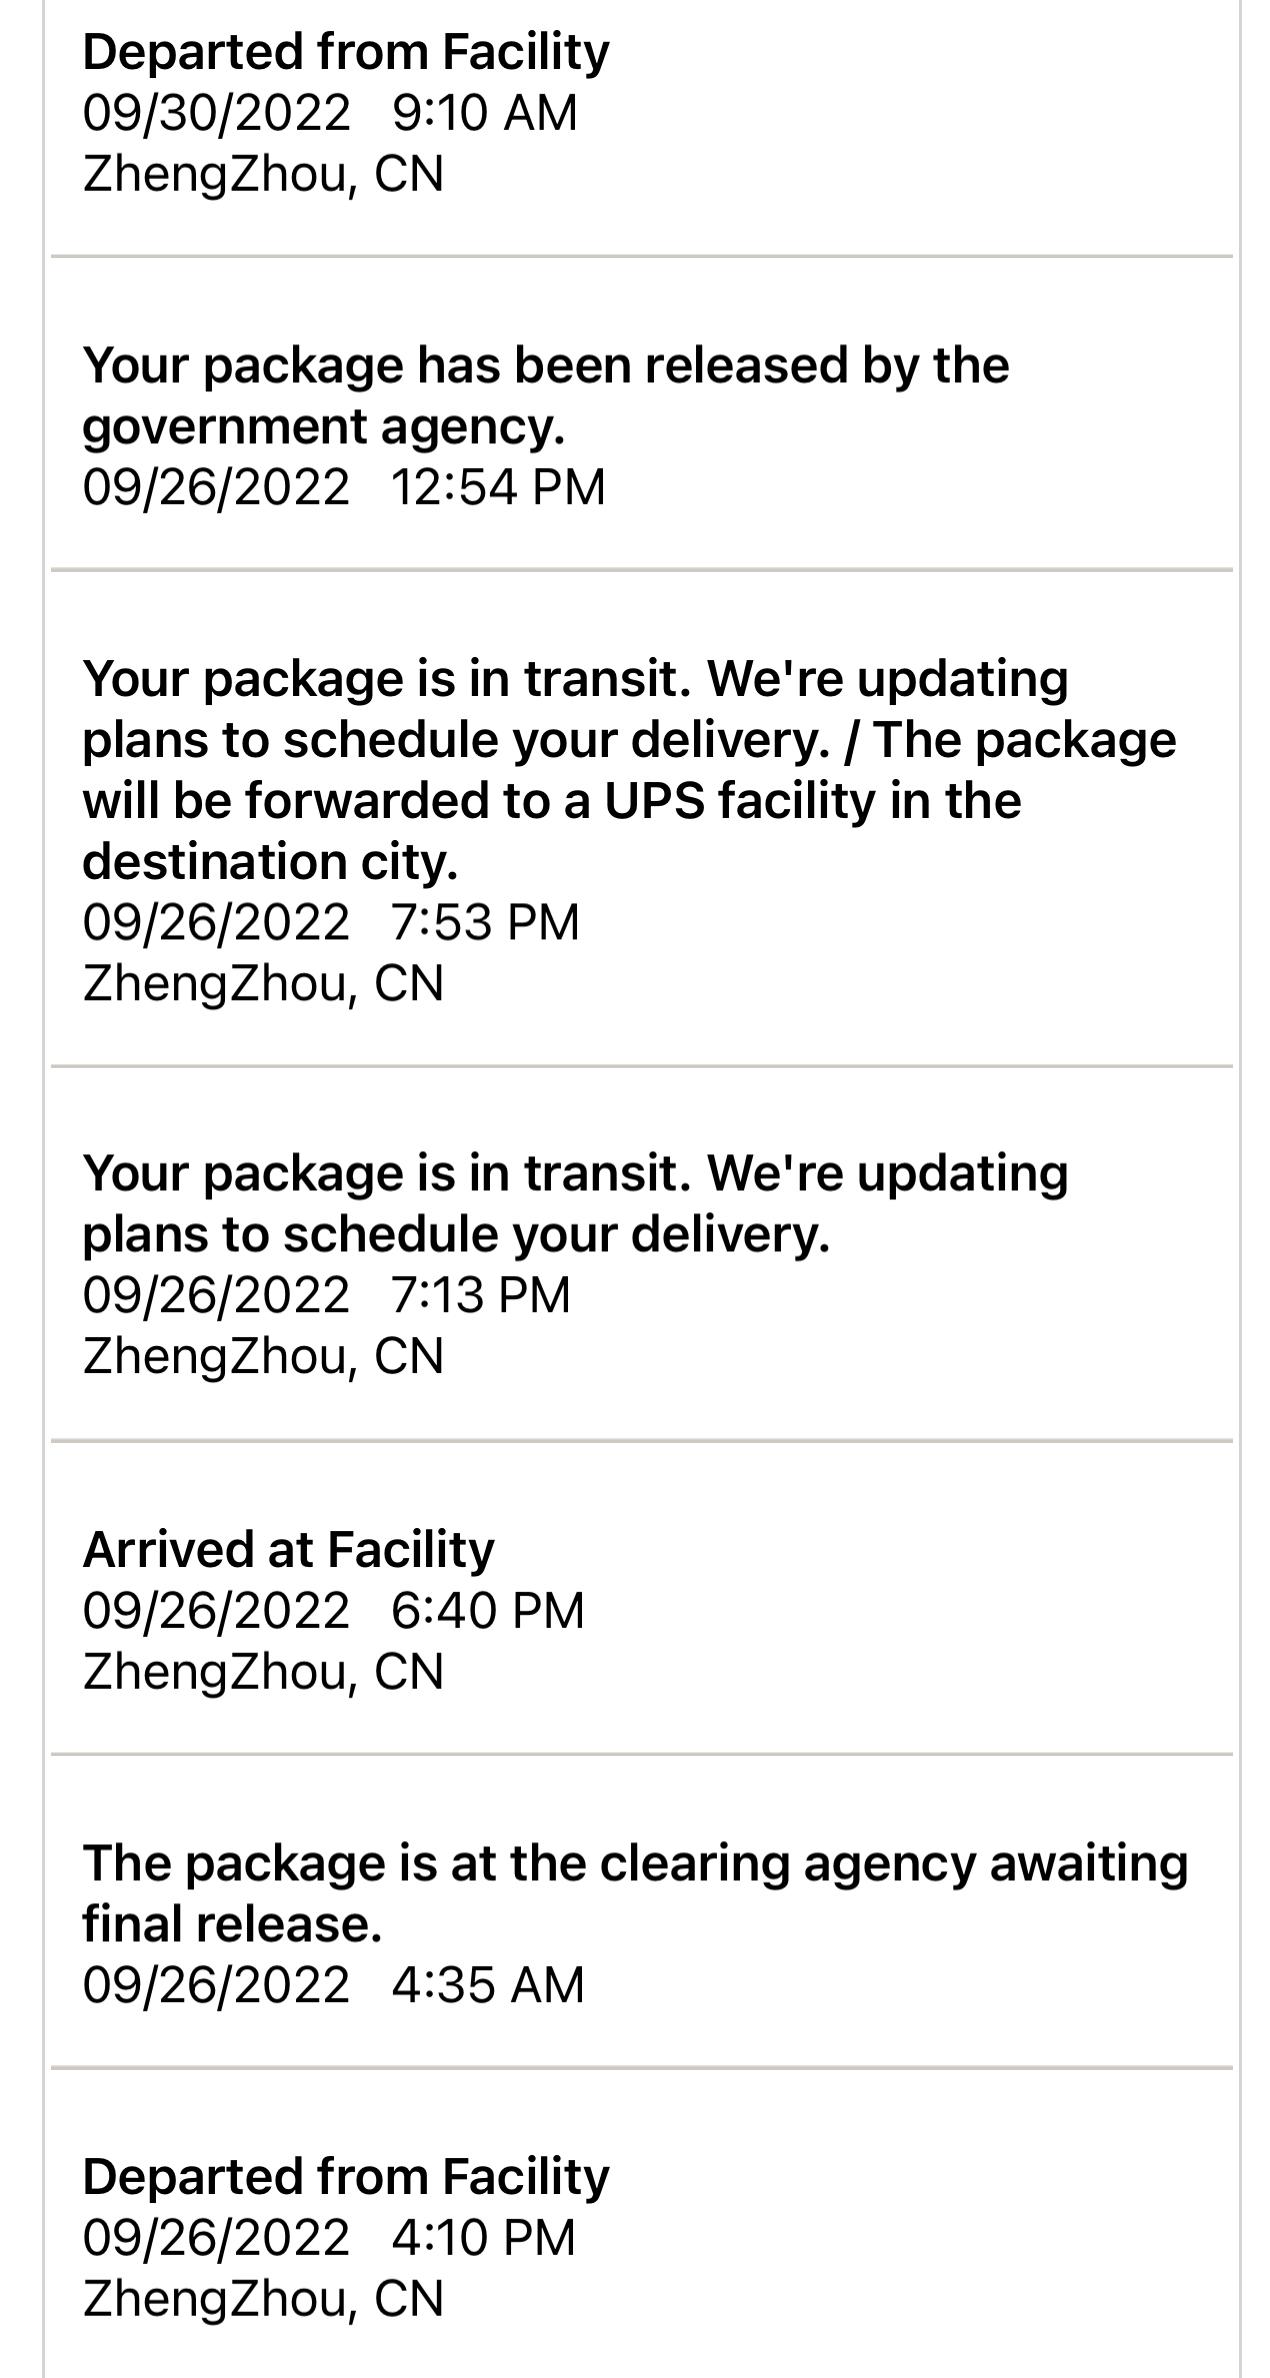Click the divider line above the government agency entry

pyautogui.click(x=640, y=257)
